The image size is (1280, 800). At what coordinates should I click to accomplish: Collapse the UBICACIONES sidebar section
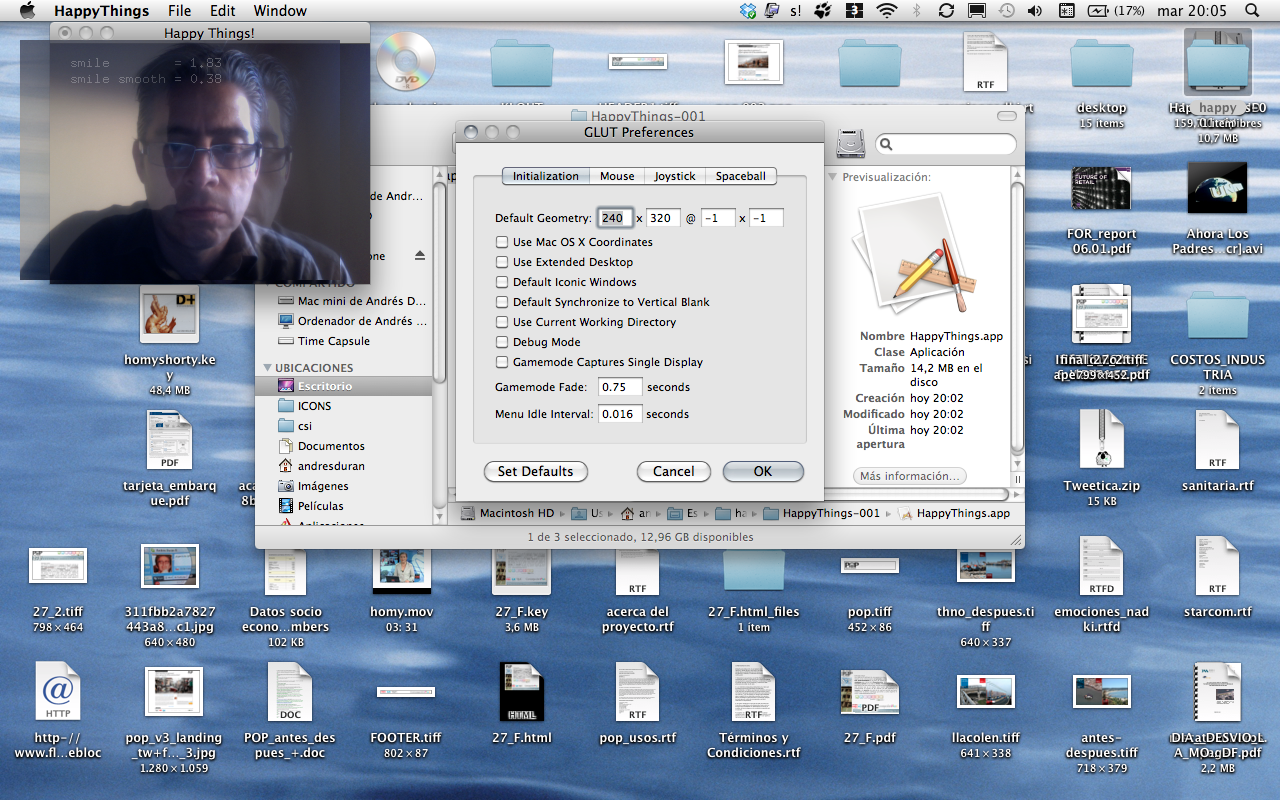tap(267, 368)
